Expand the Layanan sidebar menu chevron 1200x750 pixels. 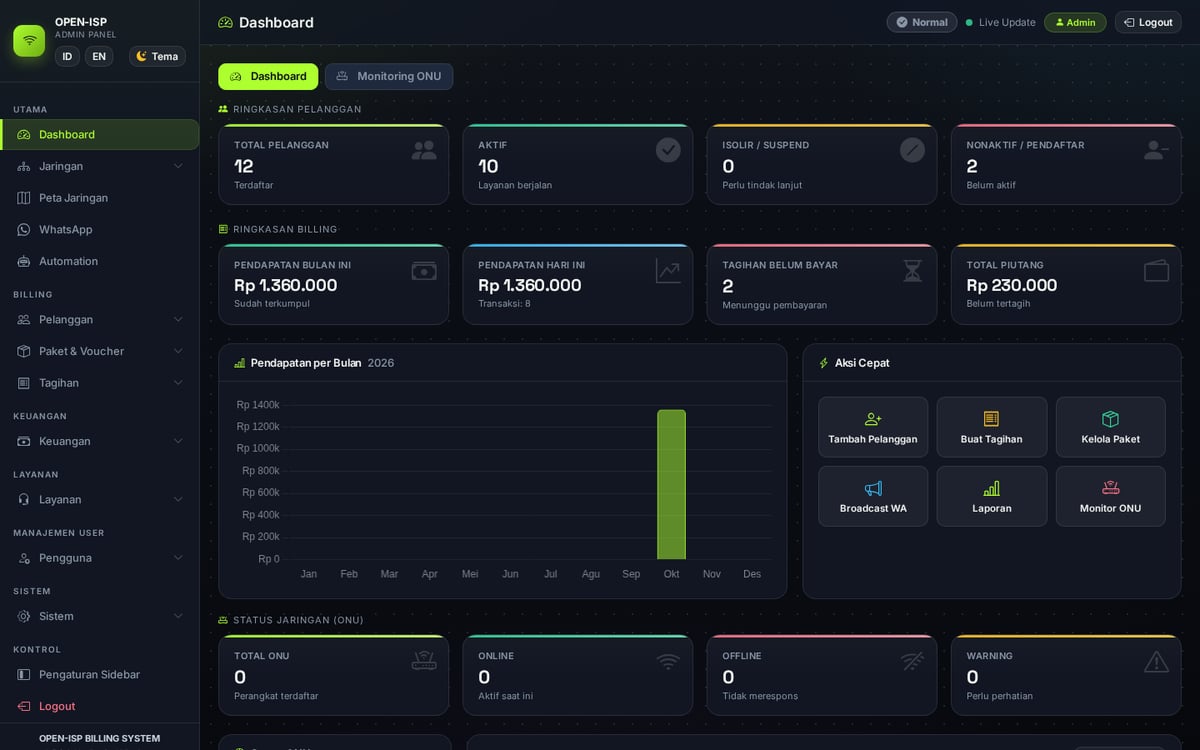point(178,500)
